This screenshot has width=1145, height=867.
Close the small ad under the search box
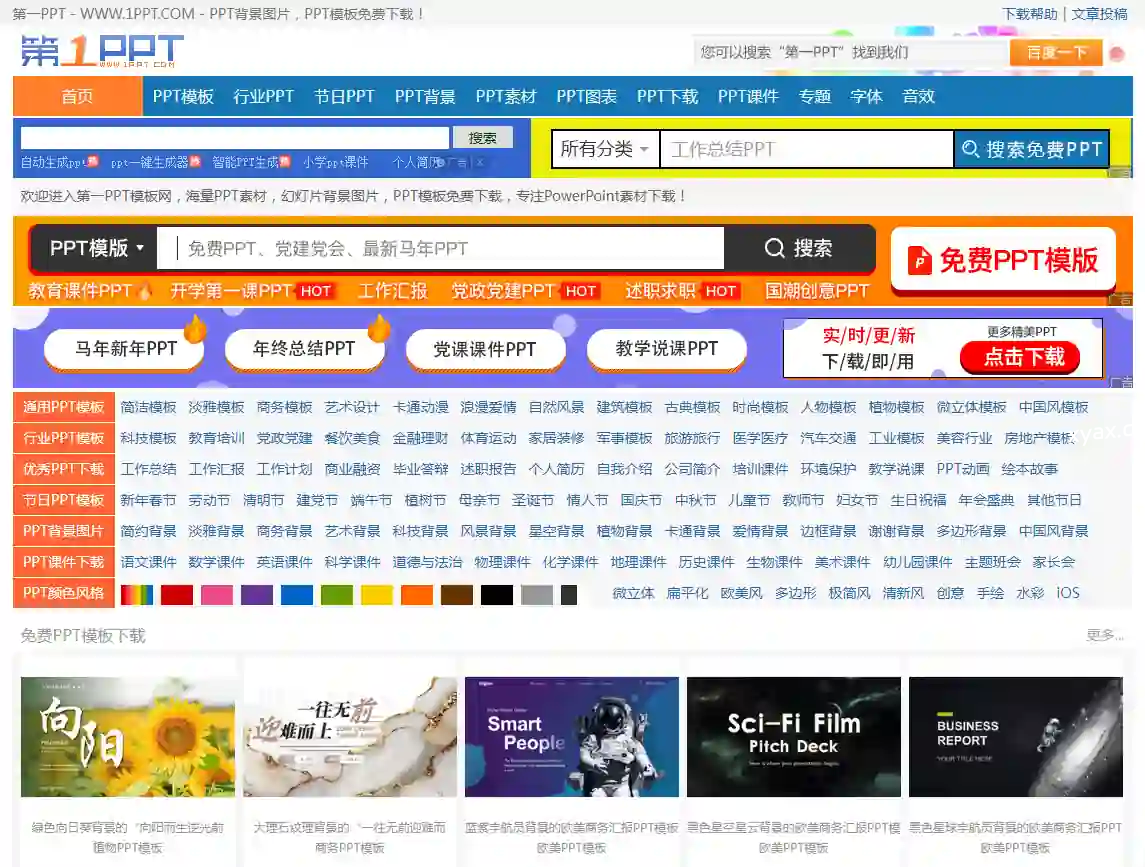(x=479, y=162)
